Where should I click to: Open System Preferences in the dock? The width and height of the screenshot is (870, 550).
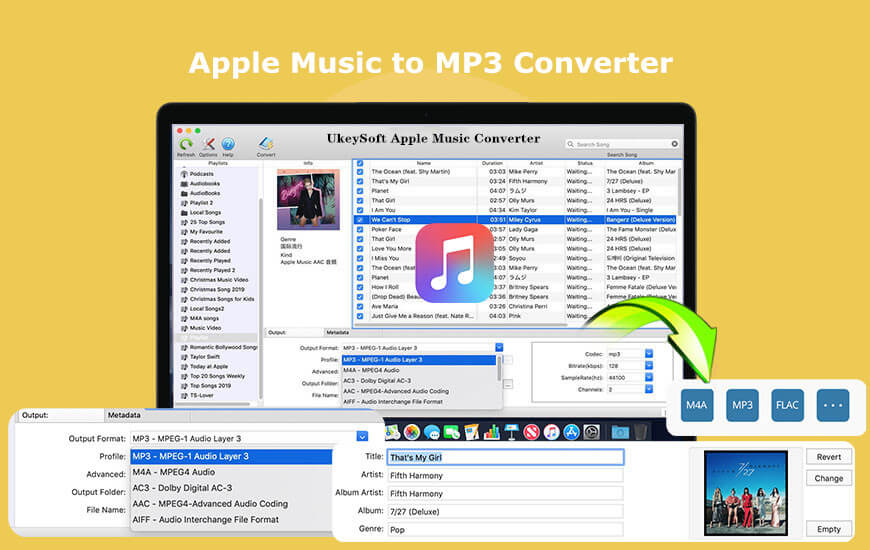click(592, 432)
